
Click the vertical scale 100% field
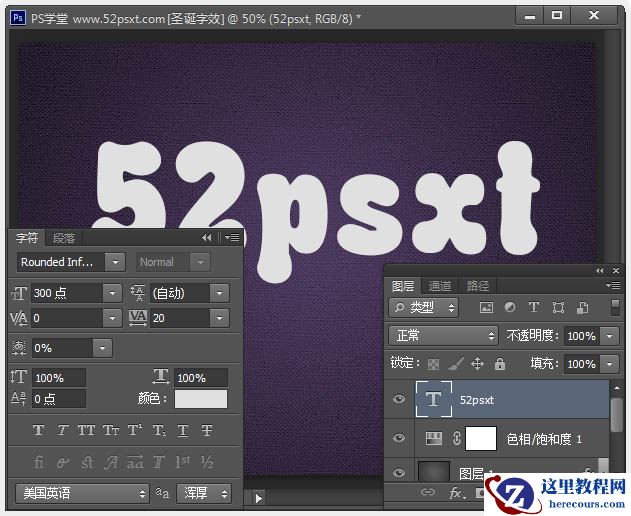[59, 378]
